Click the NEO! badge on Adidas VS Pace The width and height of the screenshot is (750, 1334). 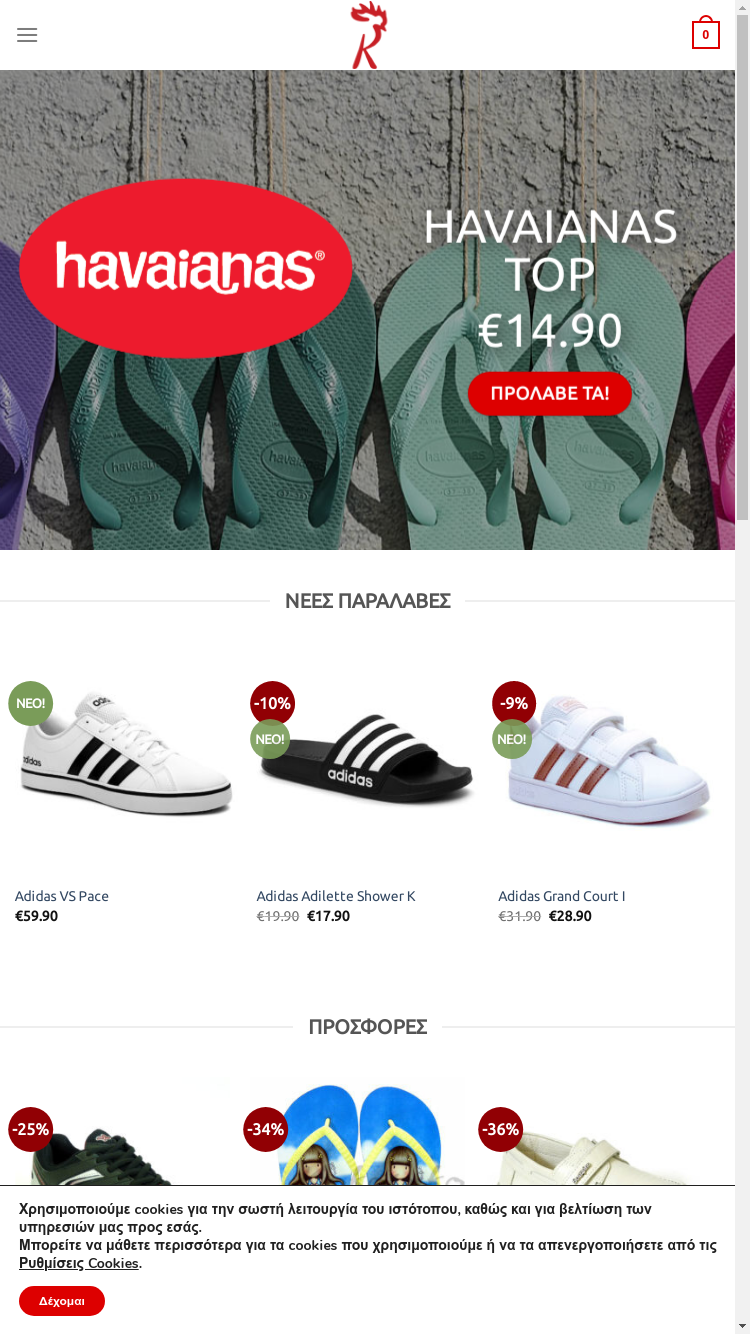[x=30, y=703]
